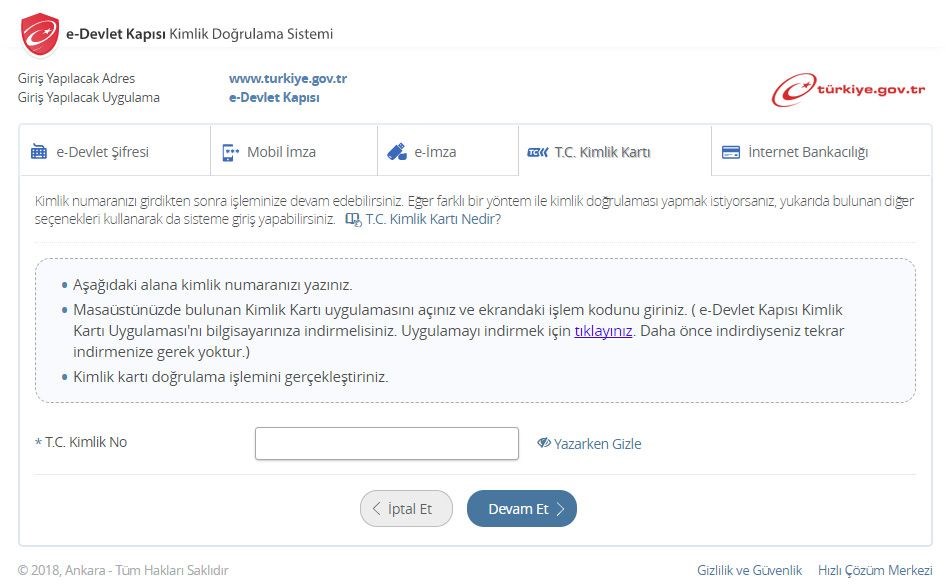Image resolution: width=946 pixels, height=586 pixels.
Task: Click the e-Devlet Şifresi keypad icon
Action: (x=39, y=152)
